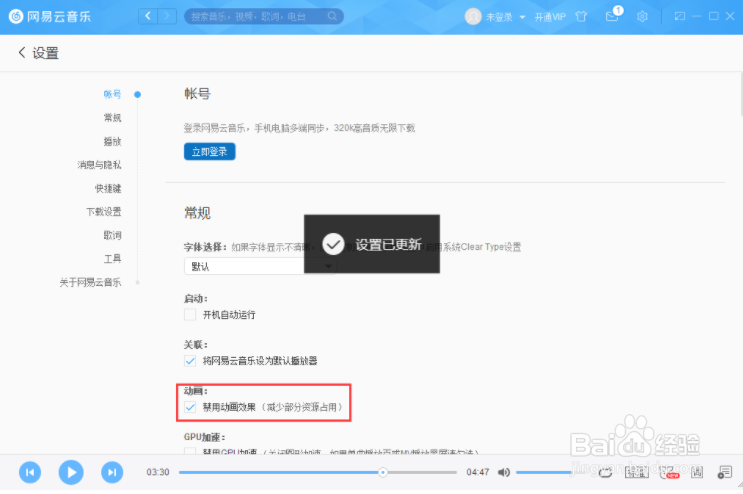
Task: Open the sound quality icon
Action: [x=636, y=472]
